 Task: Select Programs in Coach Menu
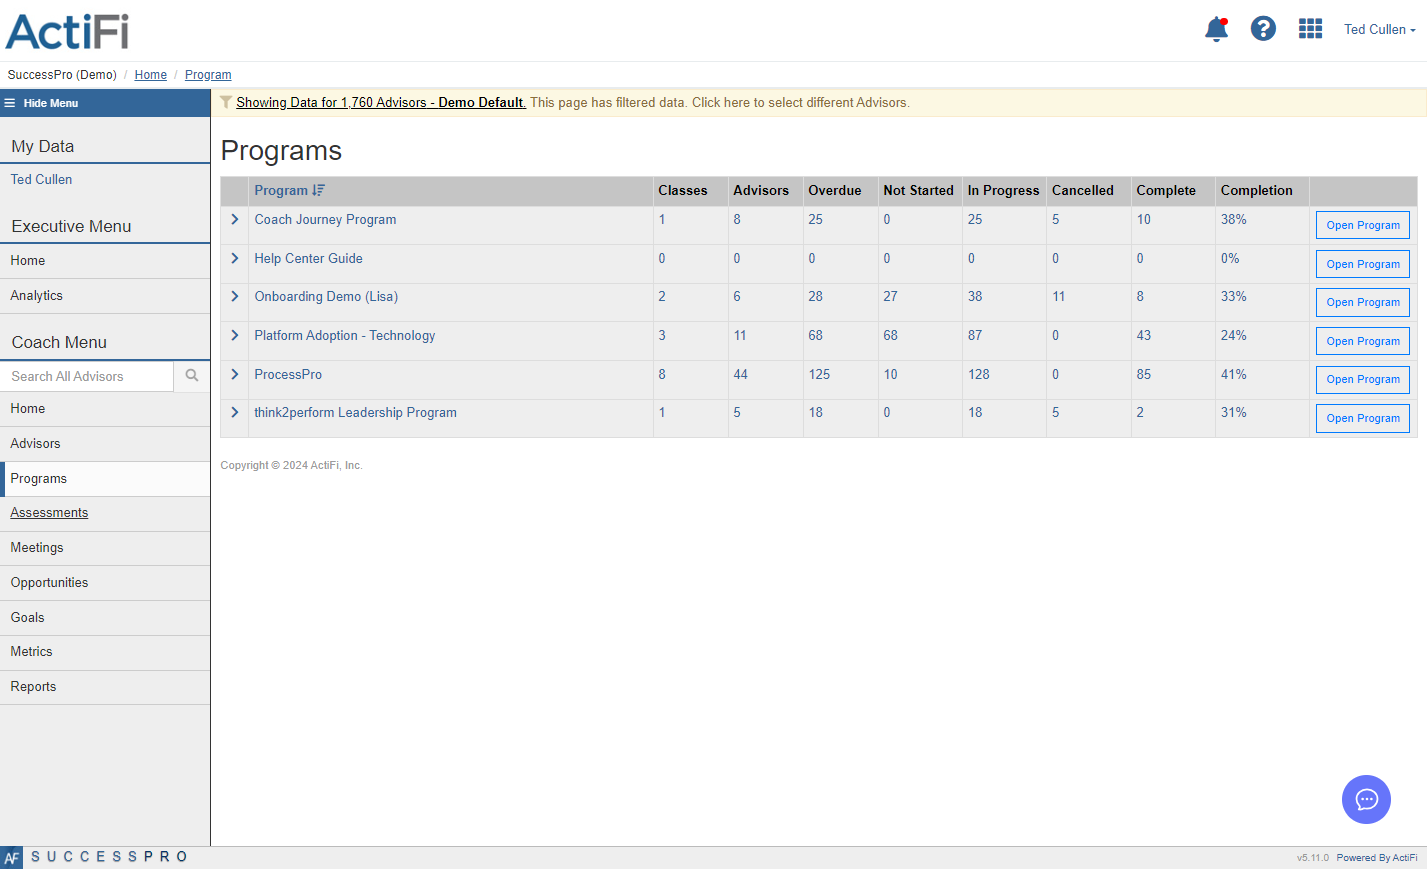click(x=105, y=479)
